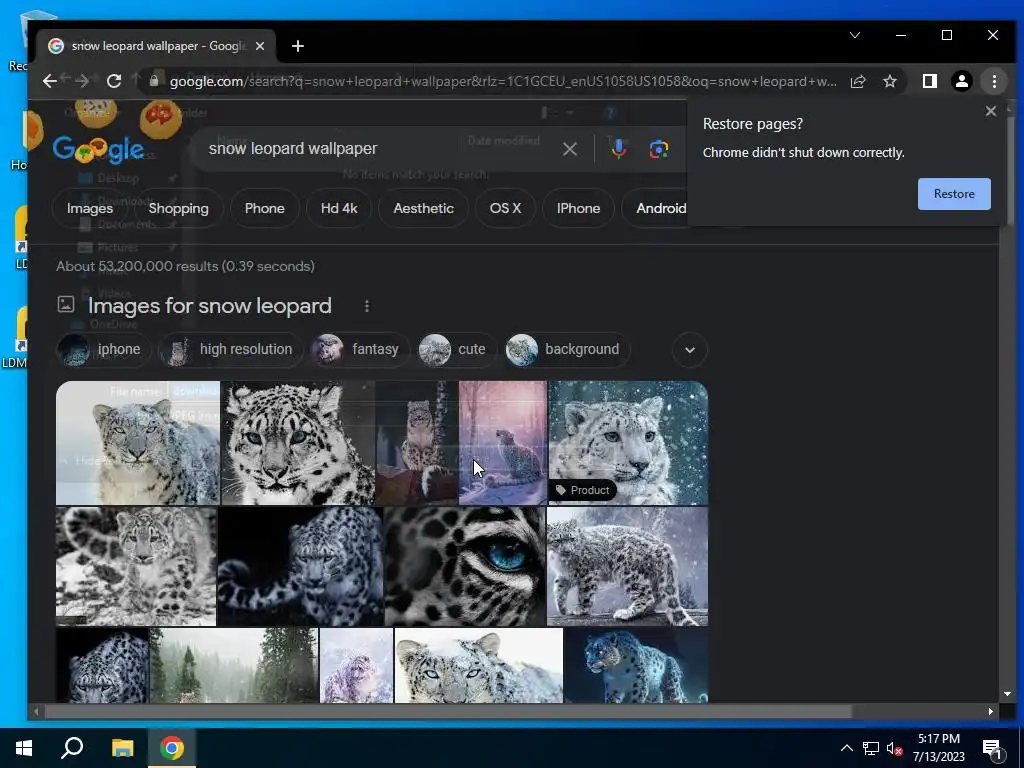Click the vertical scrollbar down arrow
This screenshot has height=768, width=1024.
click(x=1006, y=694)
